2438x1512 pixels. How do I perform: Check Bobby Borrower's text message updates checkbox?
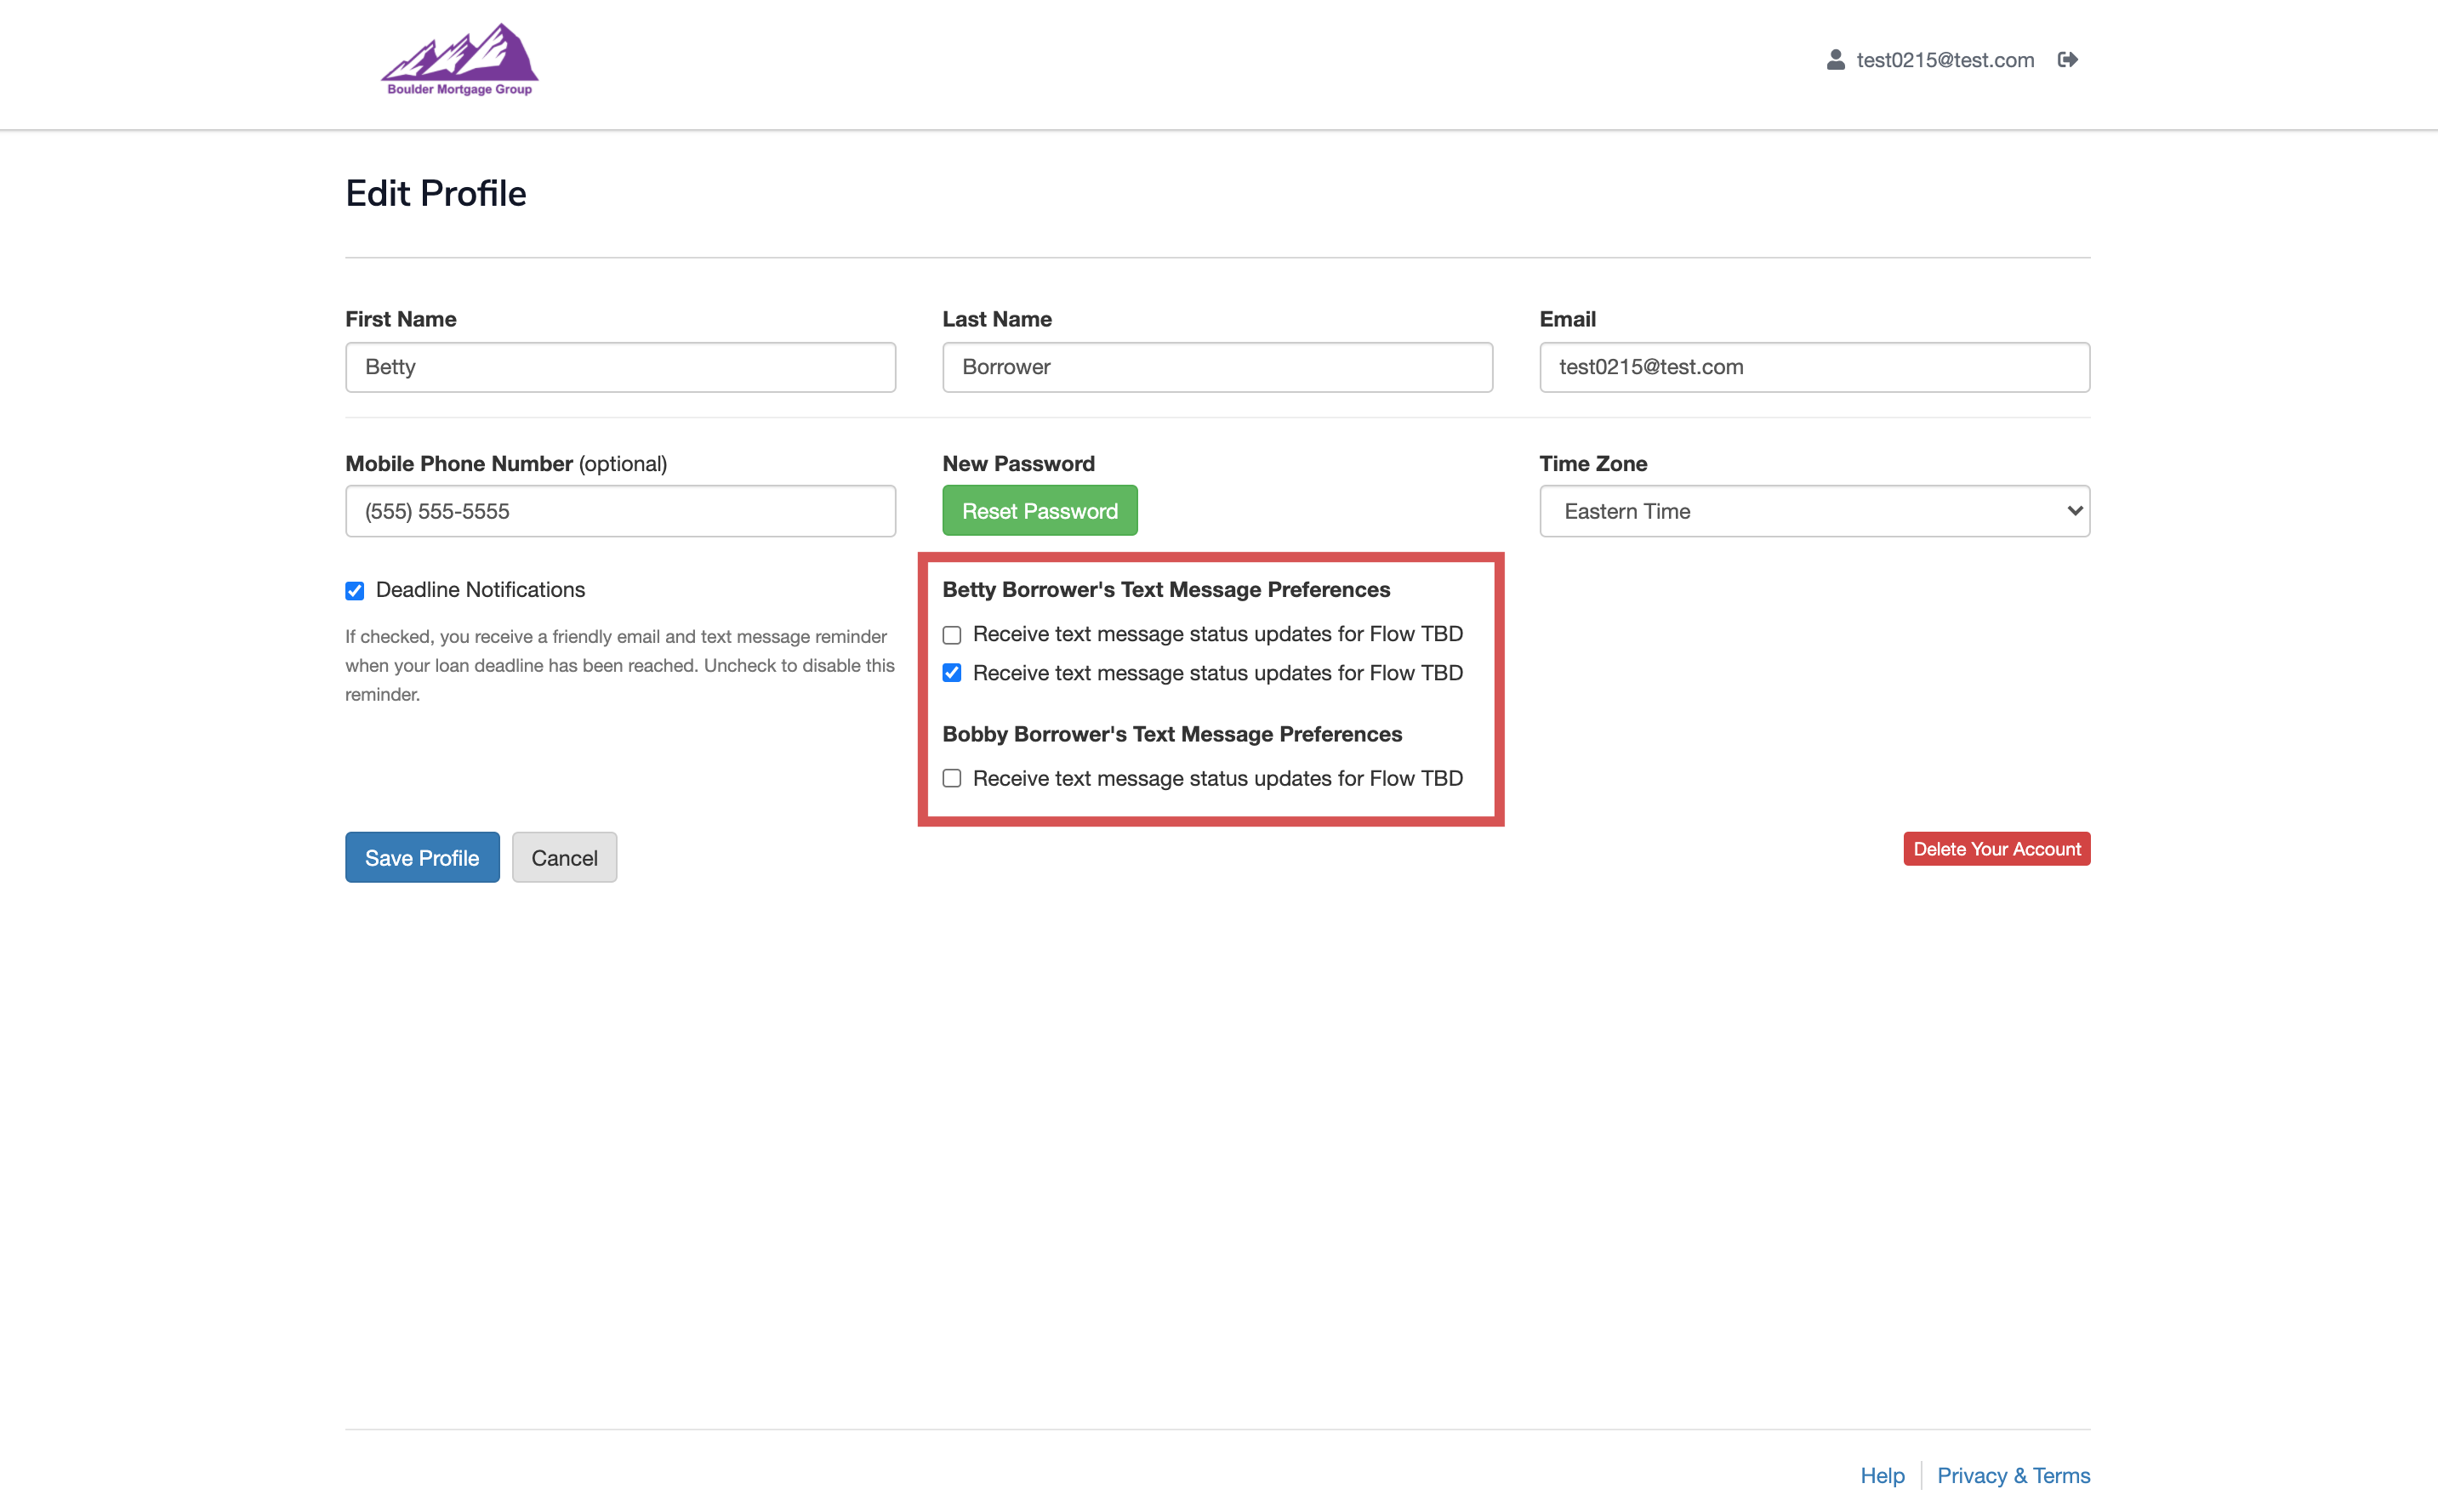(952, 779)
